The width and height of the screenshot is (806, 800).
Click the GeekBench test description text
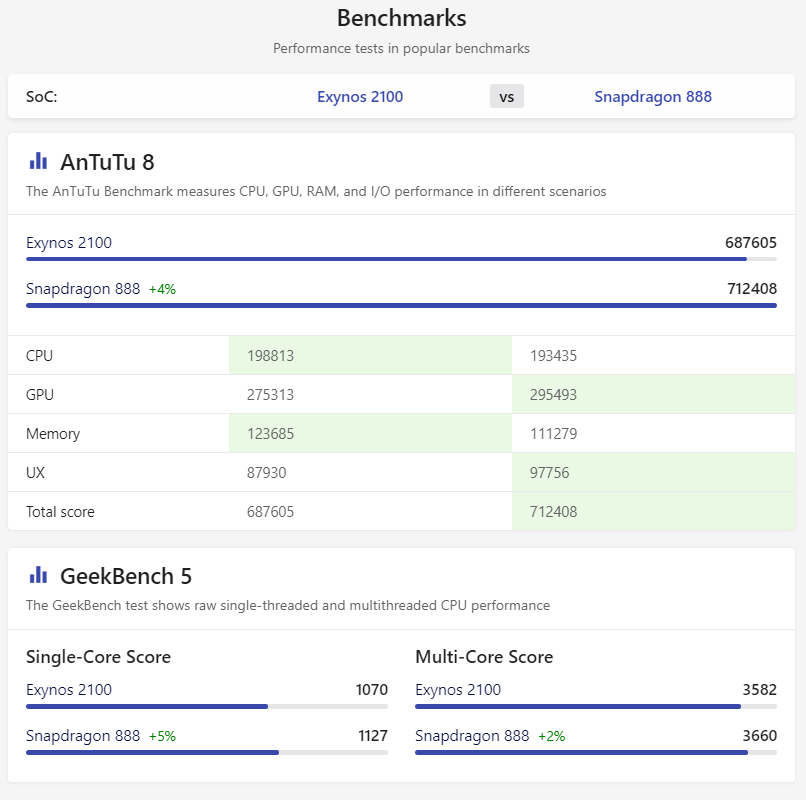pos(288,605)
